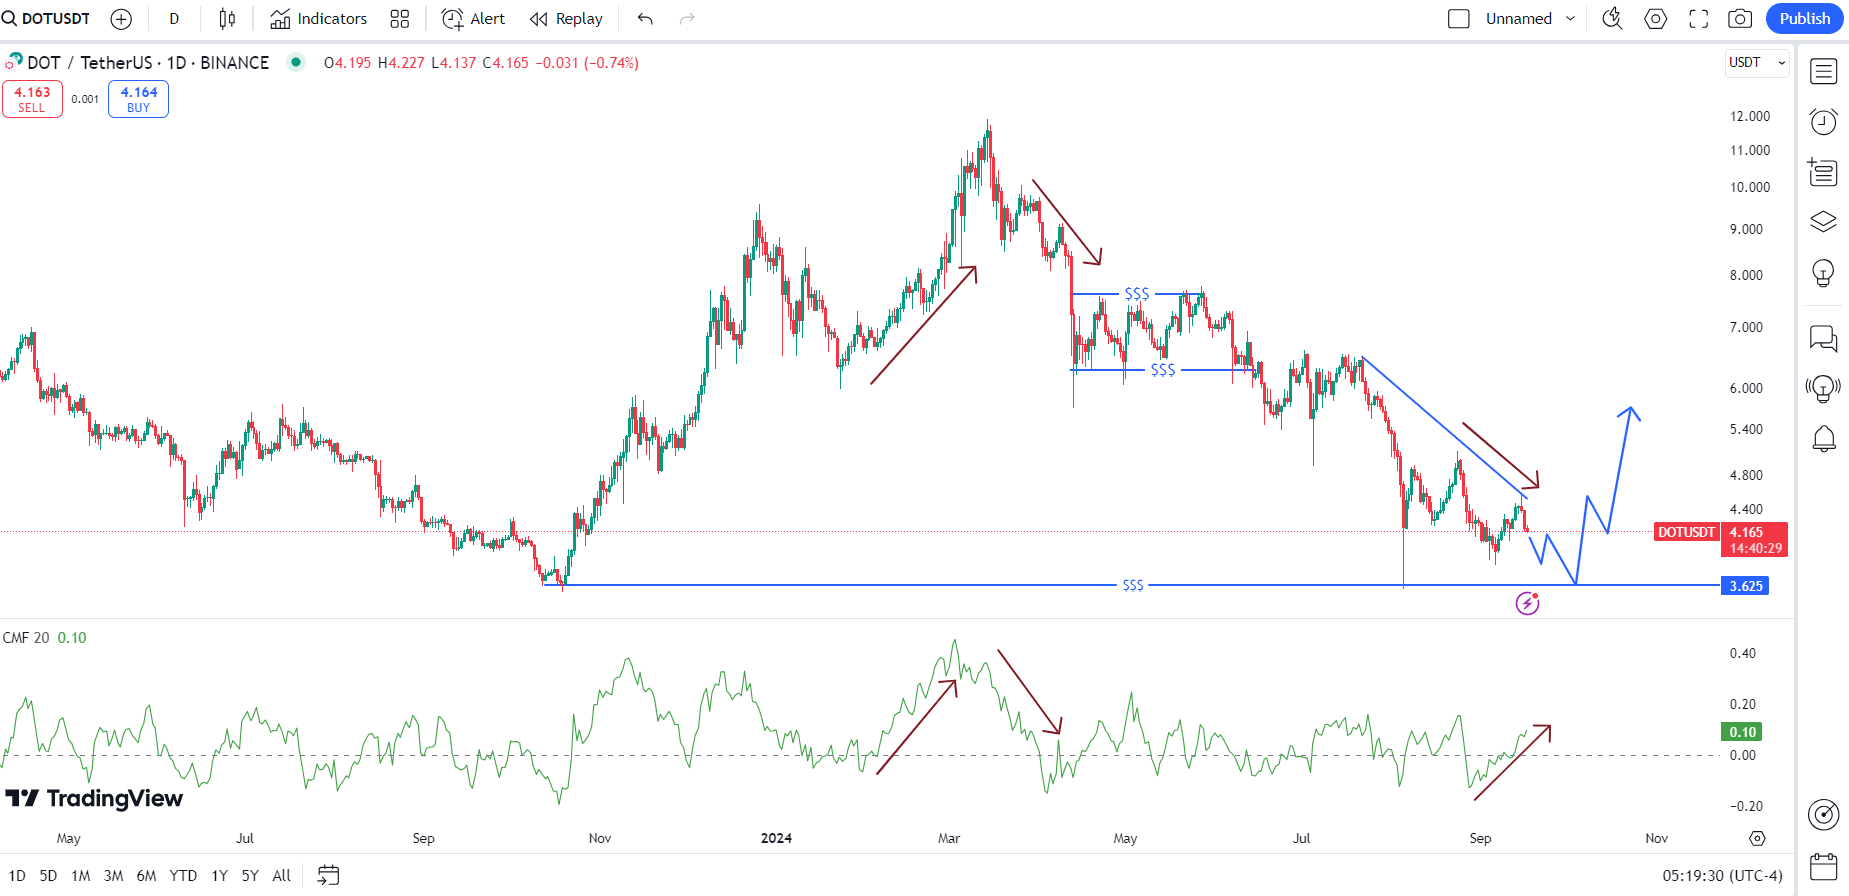Image resolution: width=1849 pixels, height=896 pixels.
Task: Start bar Replay mode
Action: coord(567,19)
